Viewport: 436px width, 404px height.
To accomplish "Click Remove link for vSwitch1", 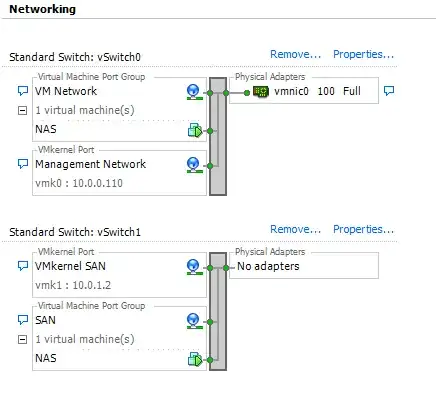I will [x=295, y=229].
